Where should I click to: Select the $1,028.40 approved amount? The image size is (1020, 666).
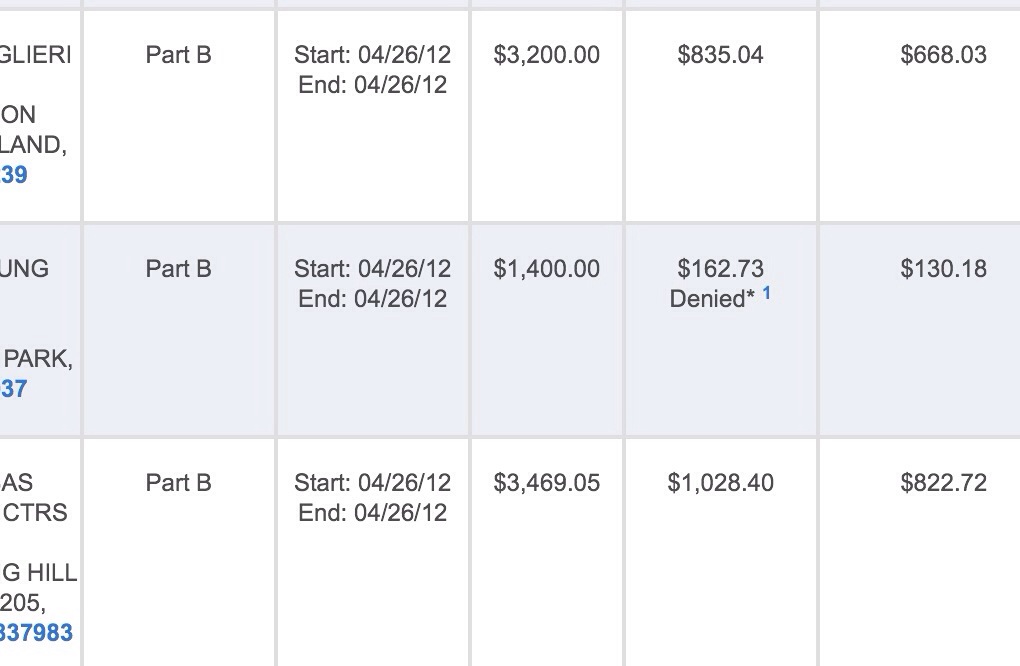coord(720,483)
